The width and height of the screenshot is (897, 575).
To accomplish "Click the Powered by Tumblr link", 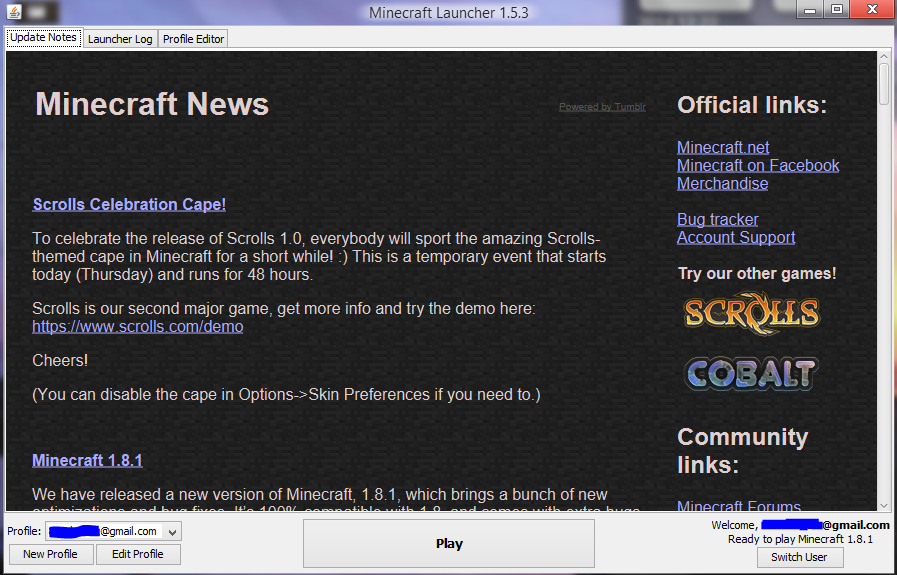I will point(602,107).
